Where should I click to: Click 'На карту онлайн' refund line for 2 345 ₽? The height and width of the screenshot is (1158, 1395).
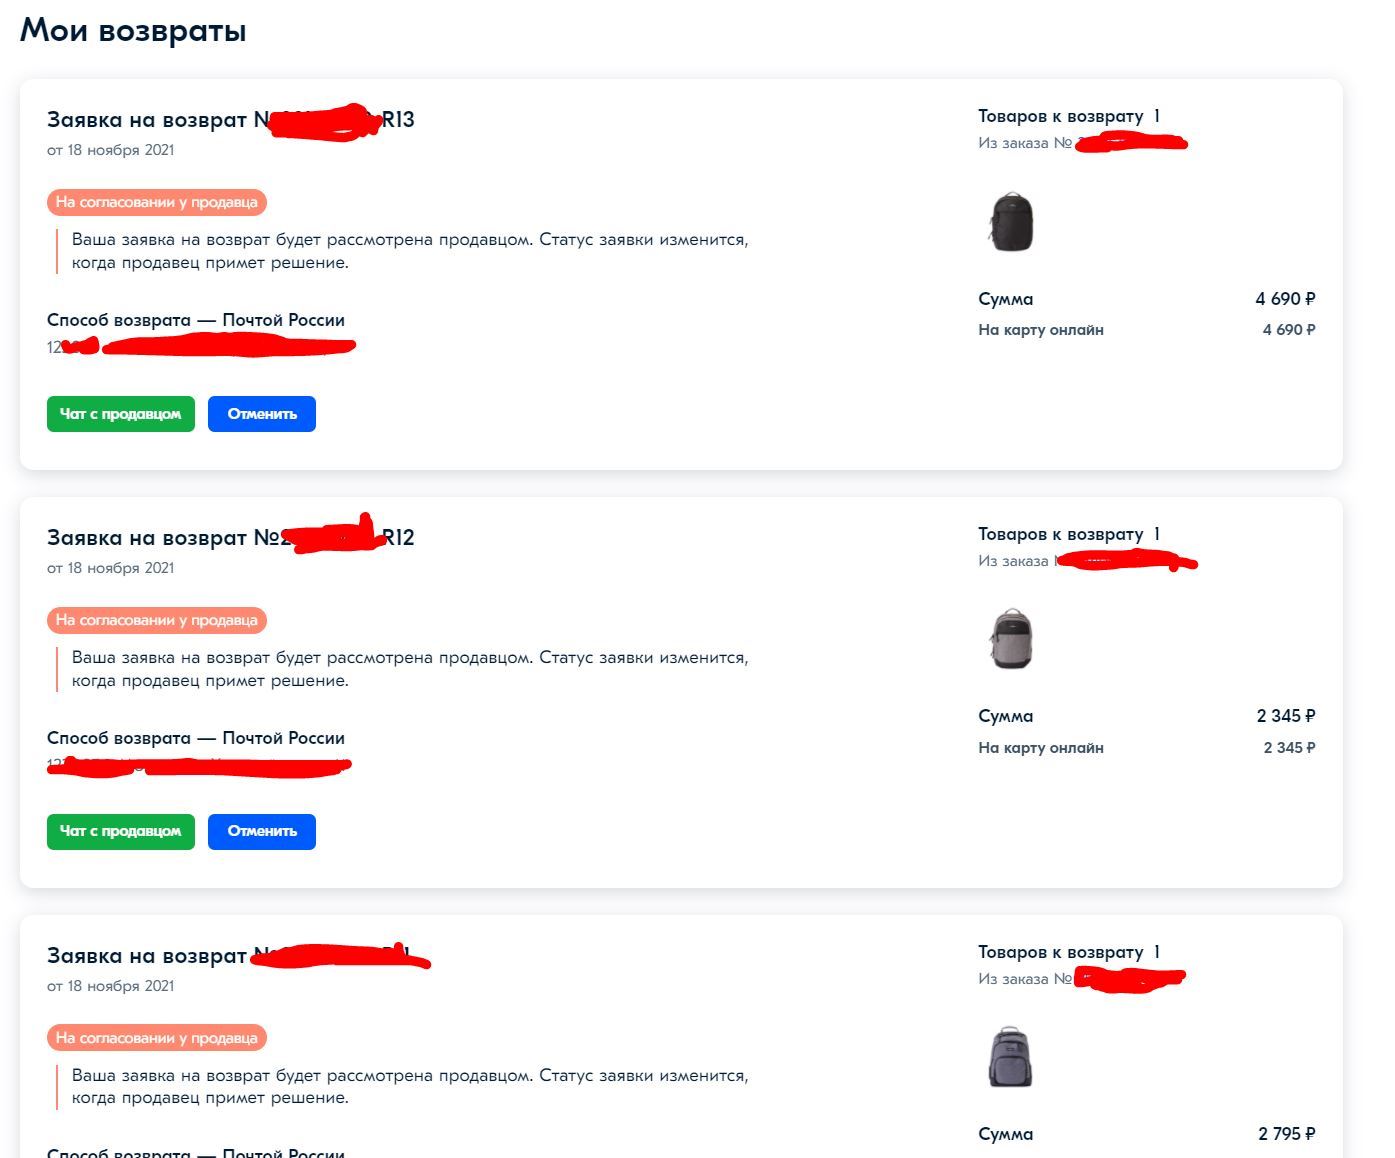coord(1041,748)
